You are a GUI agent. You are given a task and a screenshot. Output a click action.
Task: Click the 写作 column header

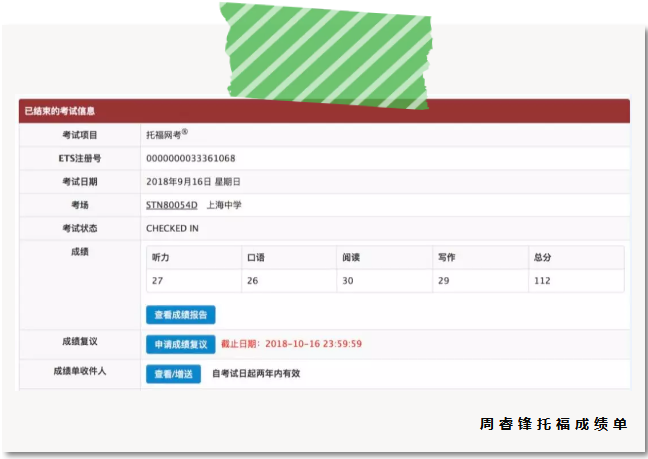447,257
